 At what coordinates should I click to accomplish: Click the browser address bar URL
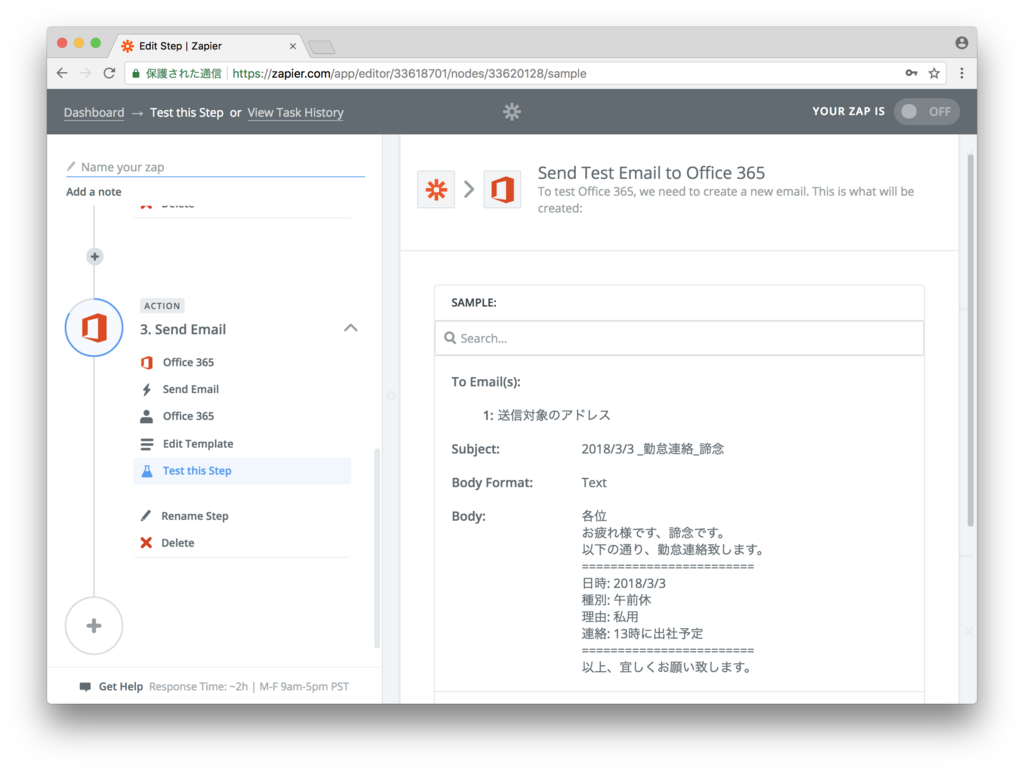click(409, 74)
